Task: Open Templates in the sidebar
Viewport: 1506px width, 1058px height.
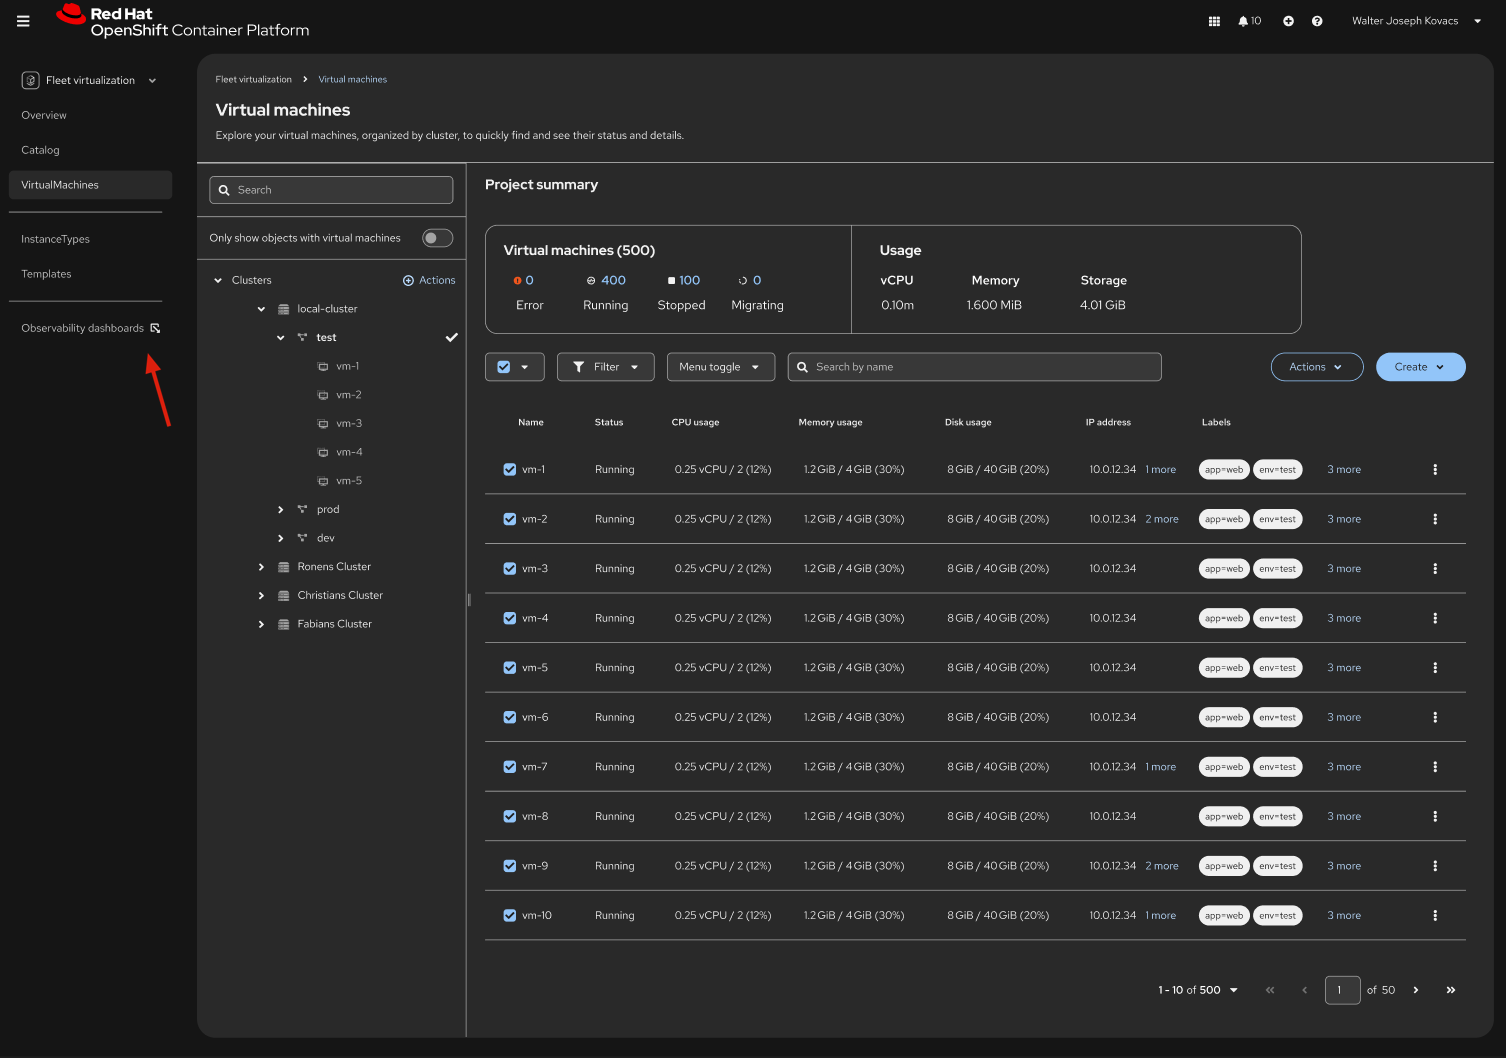Action: (47, 274)
